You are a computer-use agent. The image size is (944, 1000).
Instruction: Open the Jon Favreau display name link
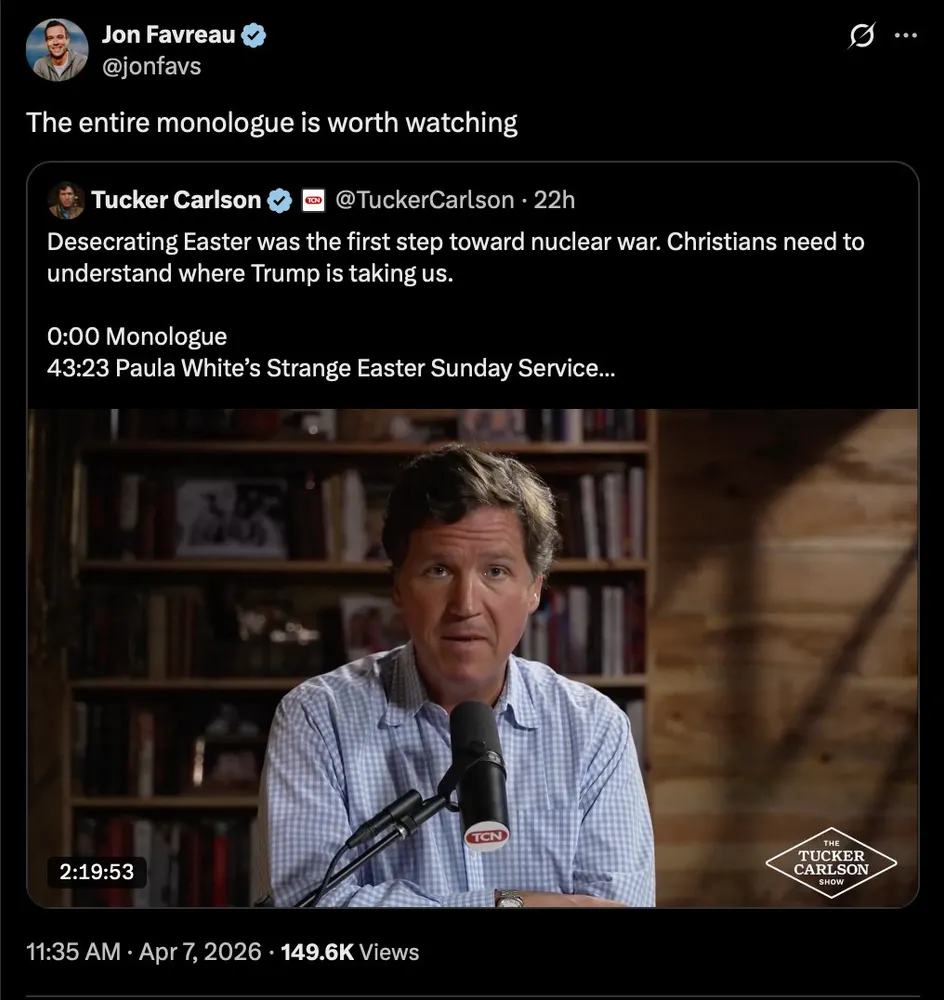pos(168,36)
